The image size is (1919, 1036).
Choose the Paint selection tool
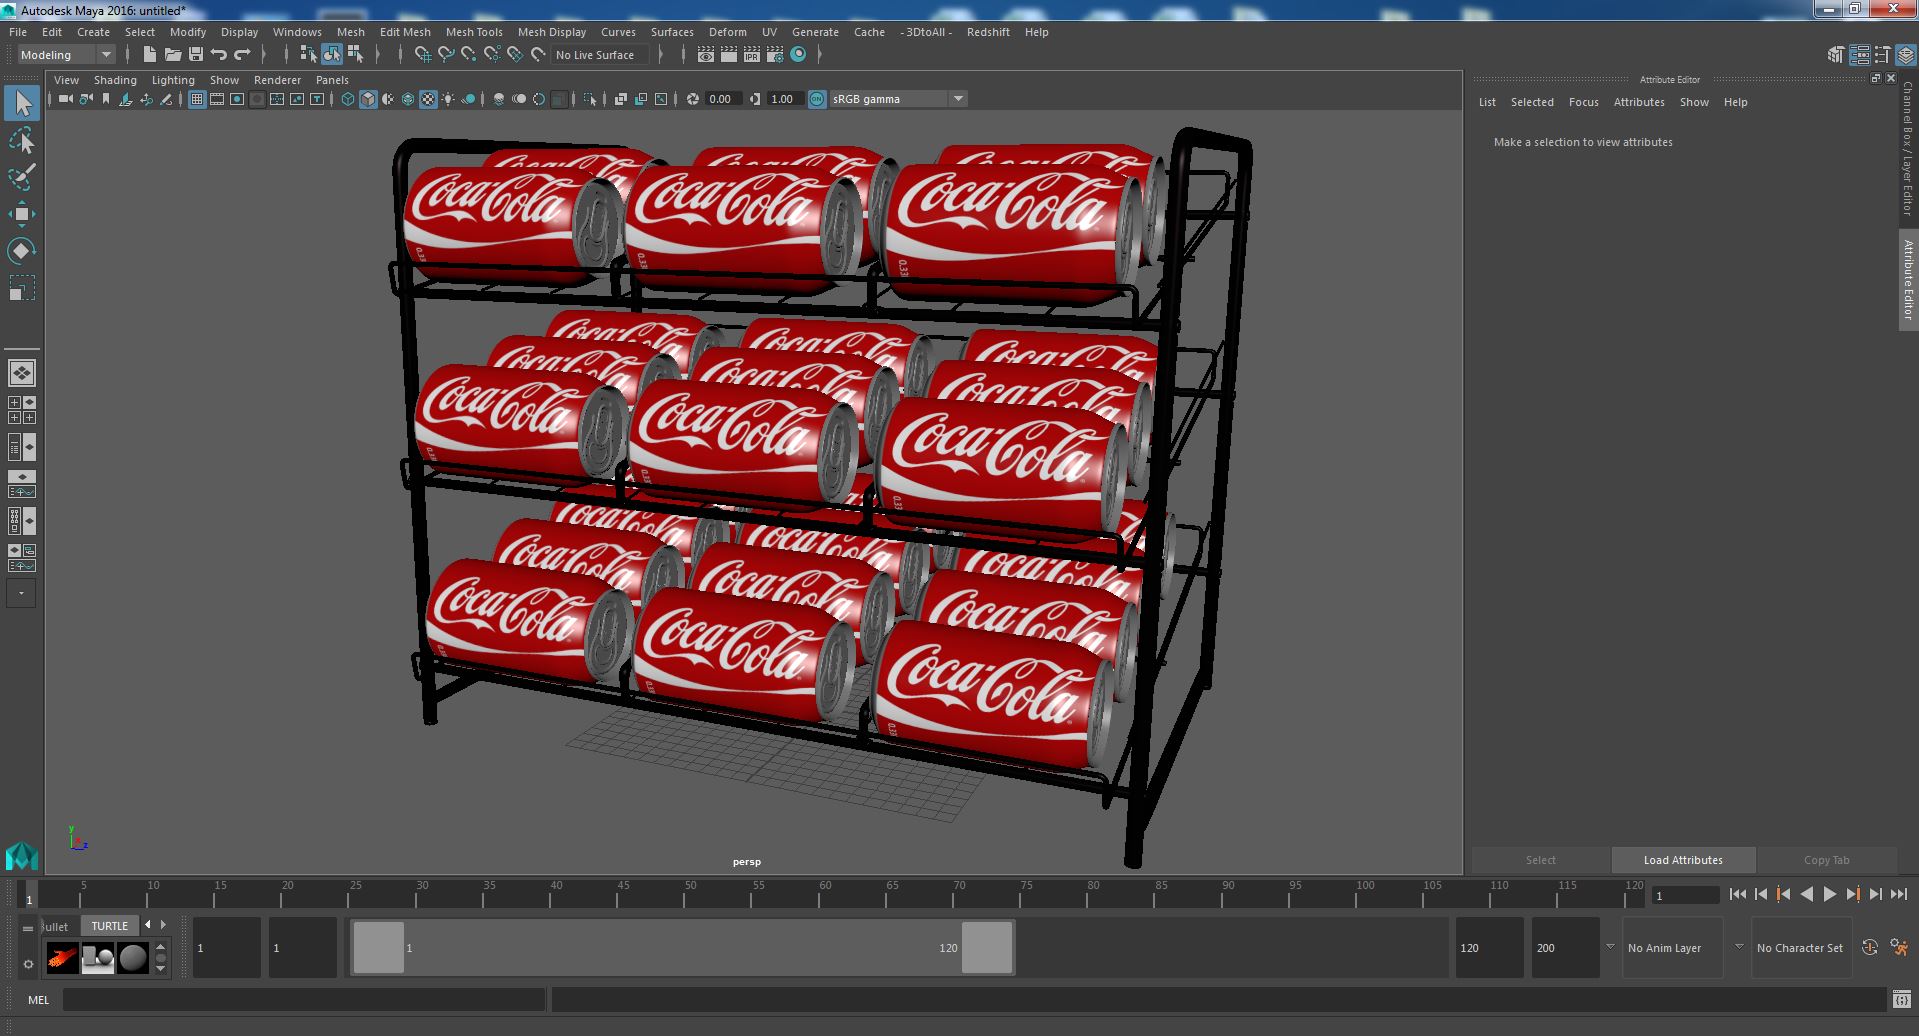tap(21, 178)
